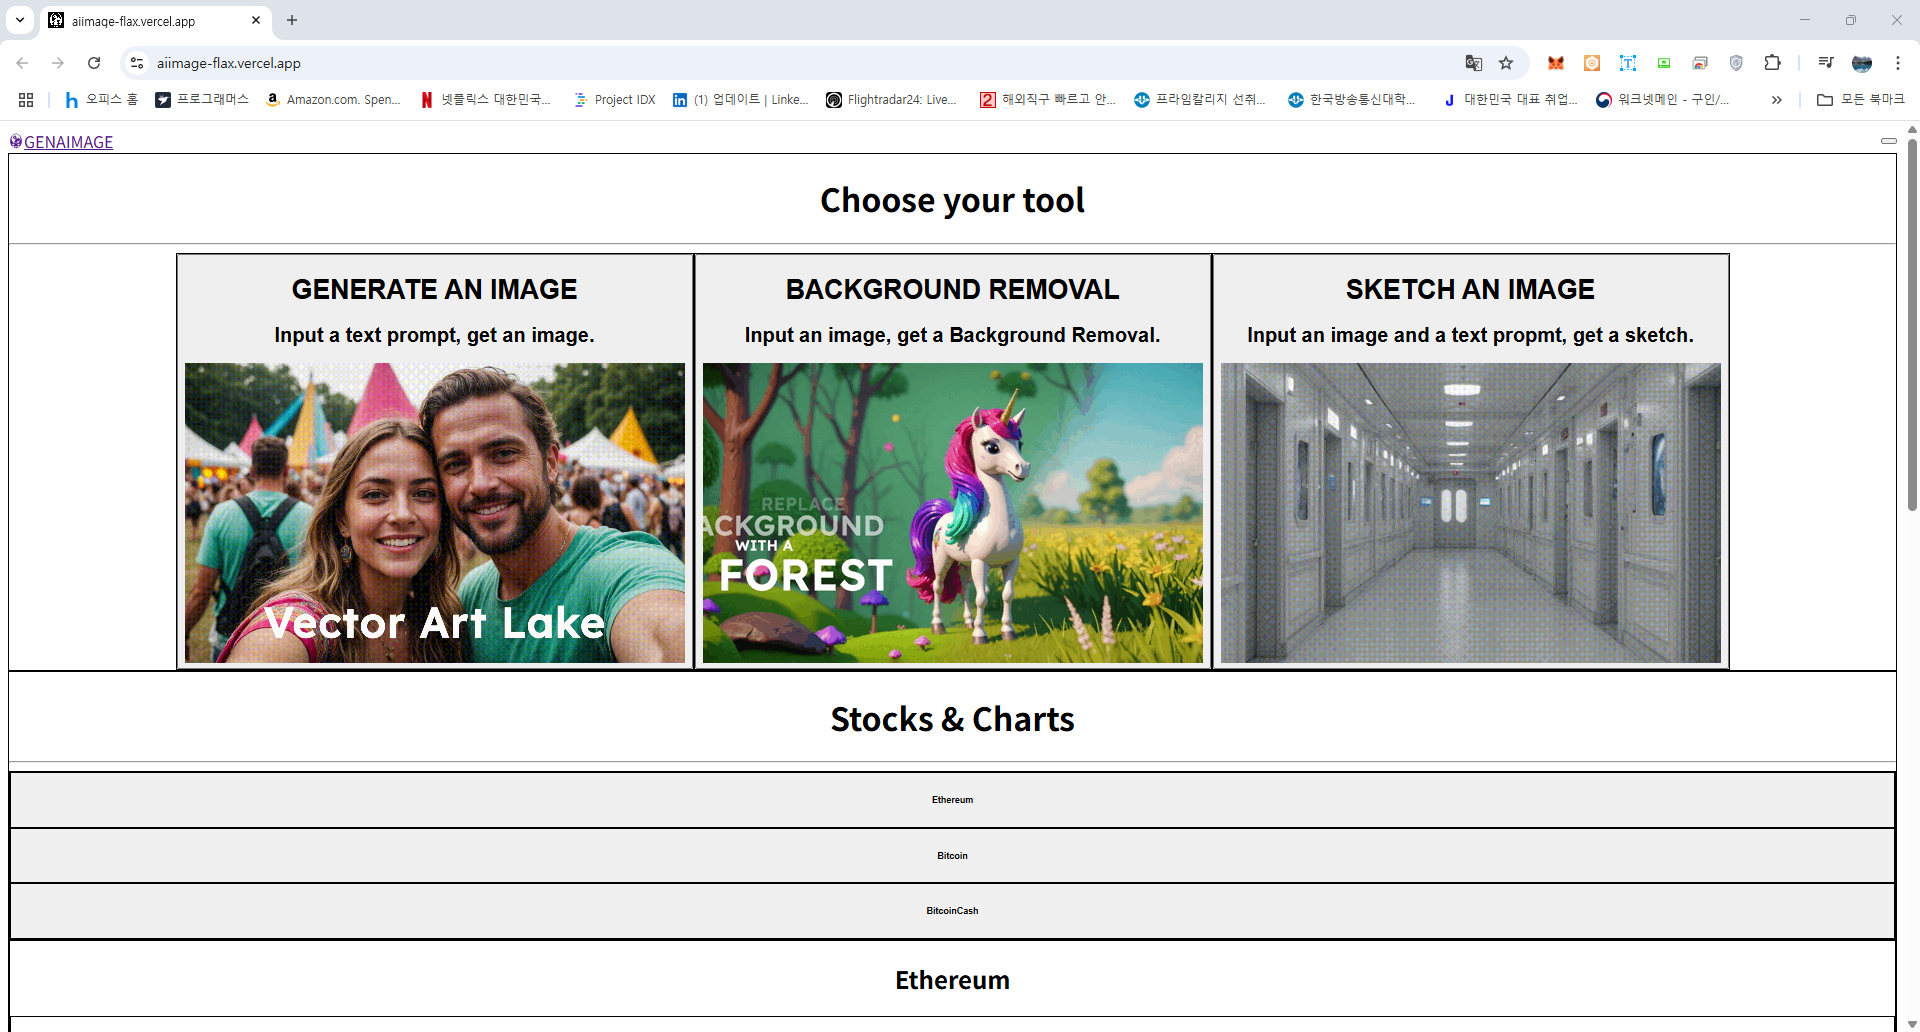
Task: Click the translate page icon
Action: 1474,63
